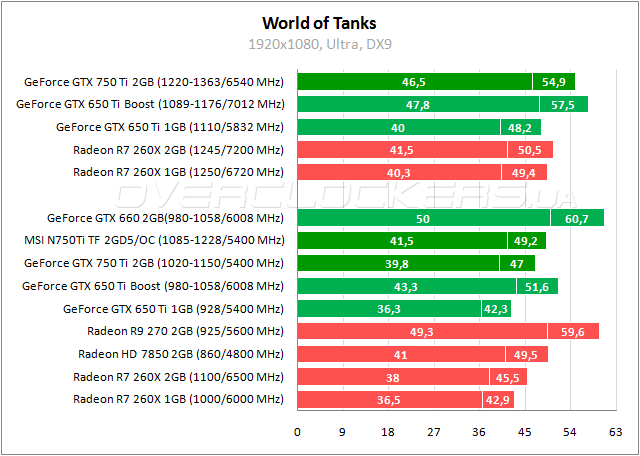Screen dimensions: 640x456
Task: Click the 63 tick on the horizontal axis
Action: click(x=616, y=432)
